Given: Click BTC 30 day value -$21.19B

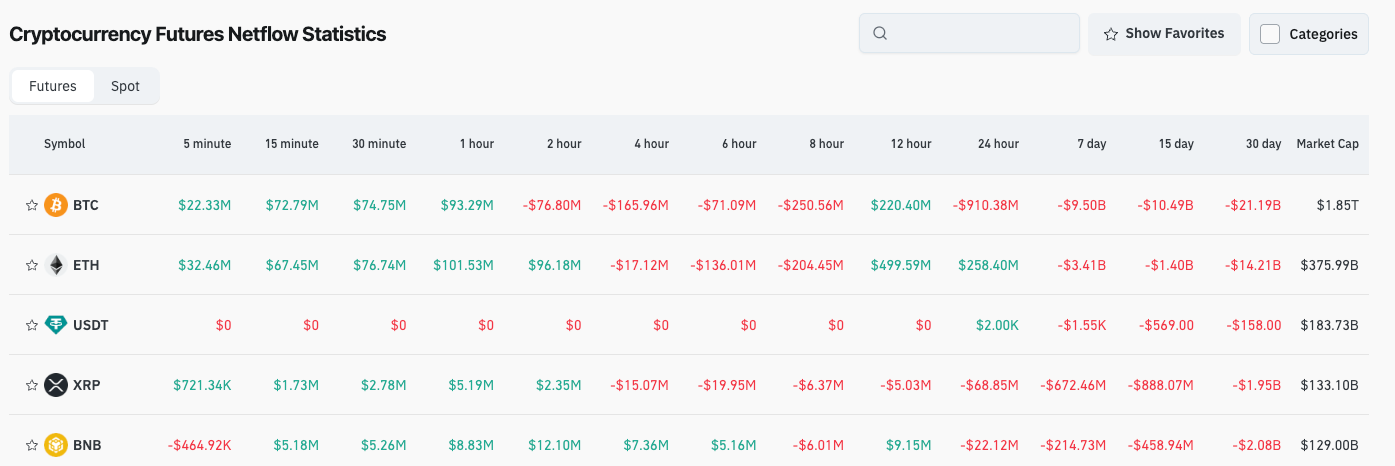Looking at the screenshot, I should click(1253, 205).
